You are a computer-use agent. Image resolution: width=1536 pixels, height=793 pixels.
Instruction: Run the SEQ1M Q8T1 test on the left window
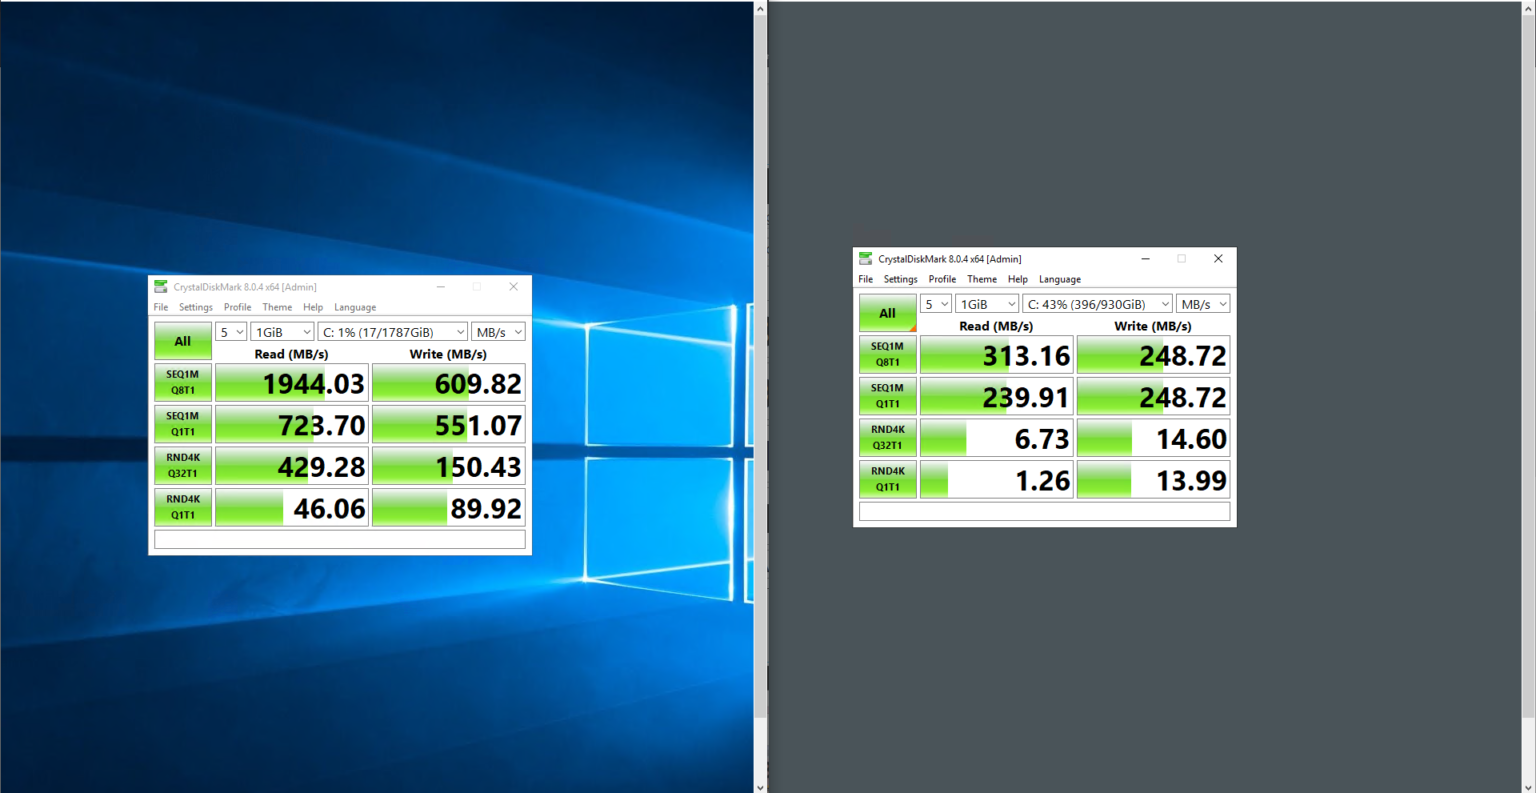pyautogui.click(x=183, y=382)
